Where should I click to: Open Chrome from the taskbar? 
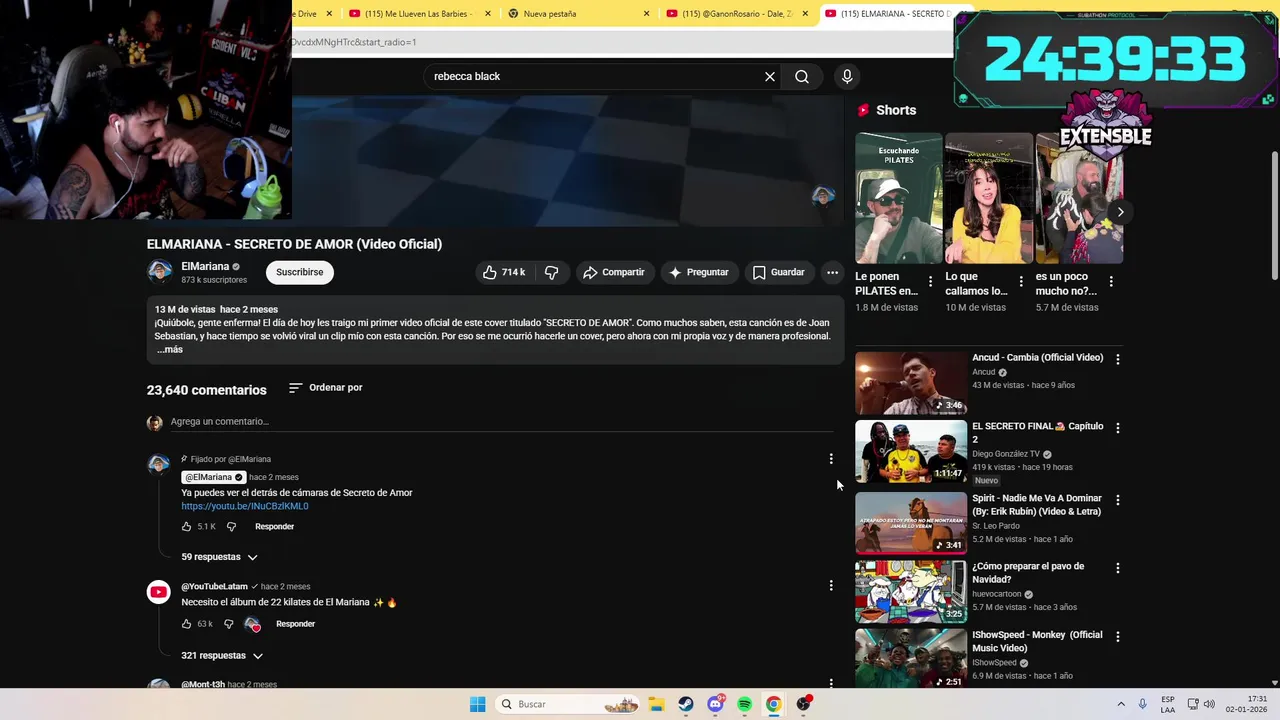(773, 704)
